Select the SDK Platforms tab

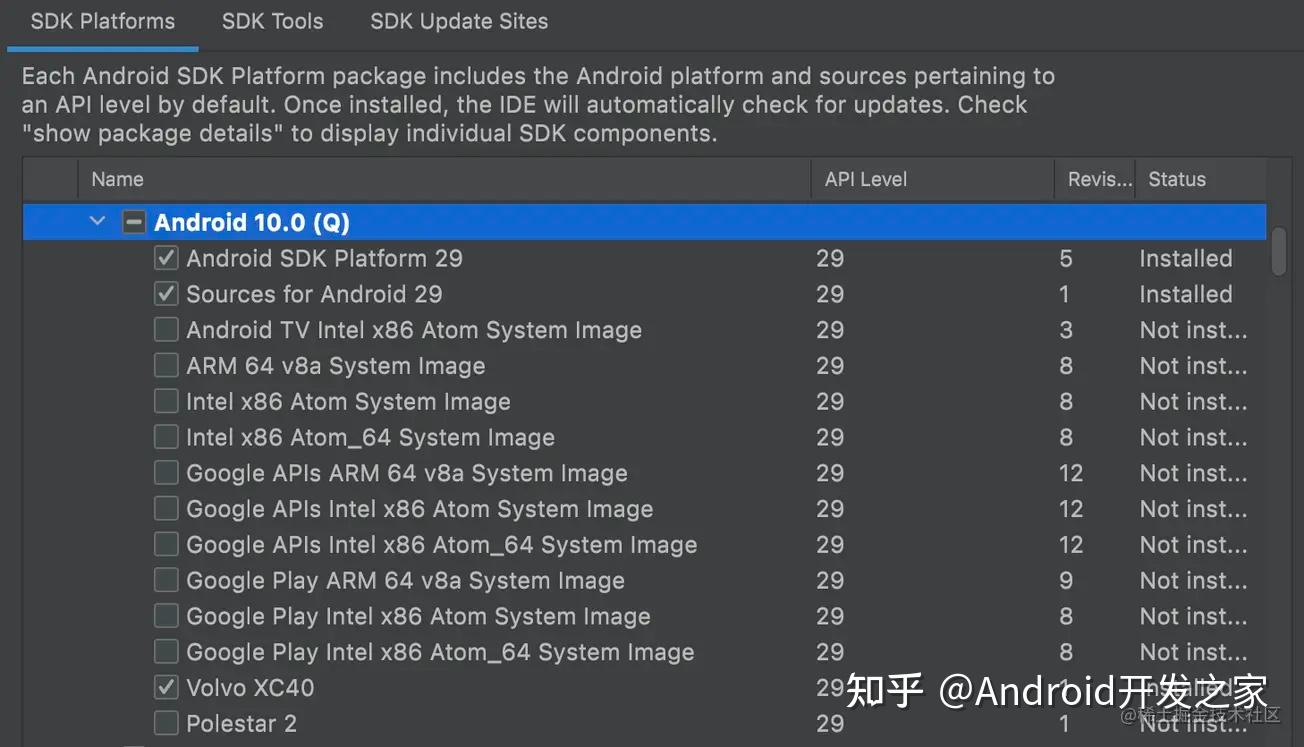pos(102,21)
